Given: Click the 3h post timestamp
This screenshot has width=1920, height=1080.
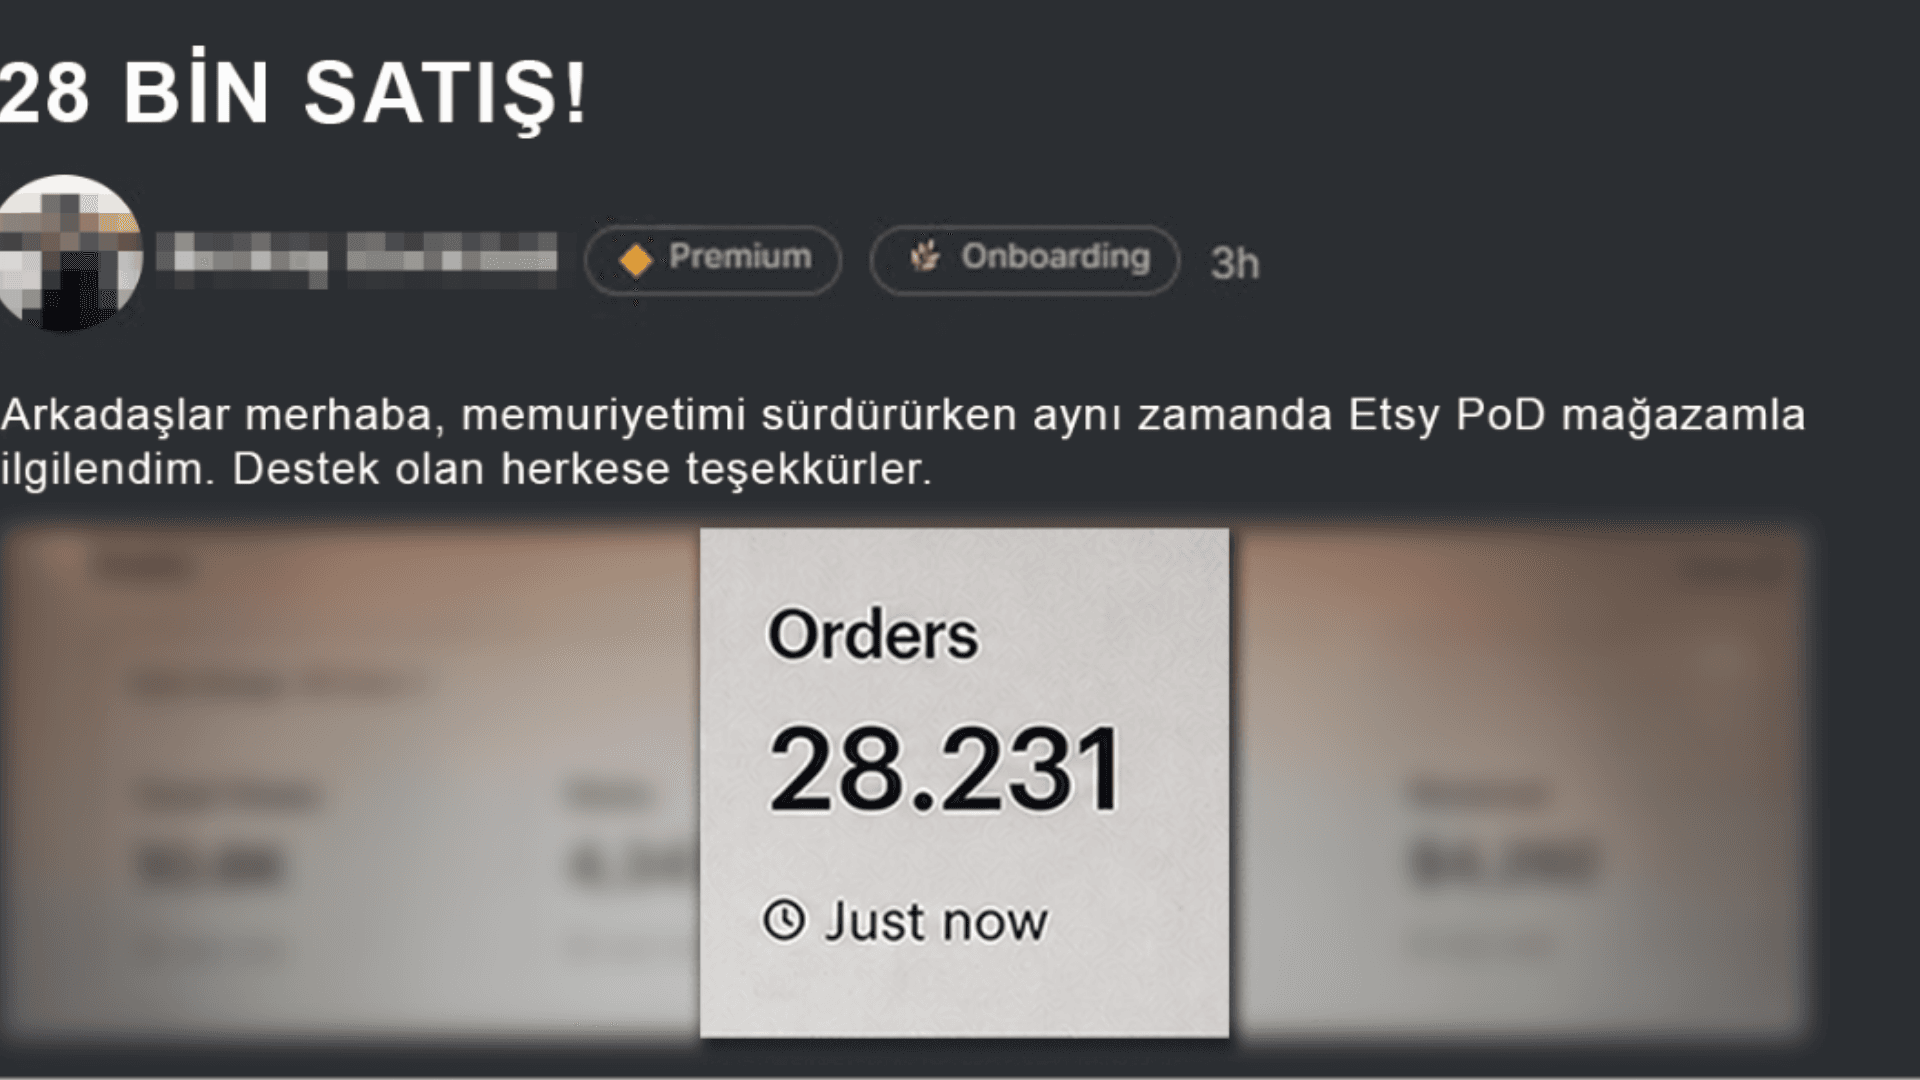Looking at the screenshot, I should [1235, 263].
